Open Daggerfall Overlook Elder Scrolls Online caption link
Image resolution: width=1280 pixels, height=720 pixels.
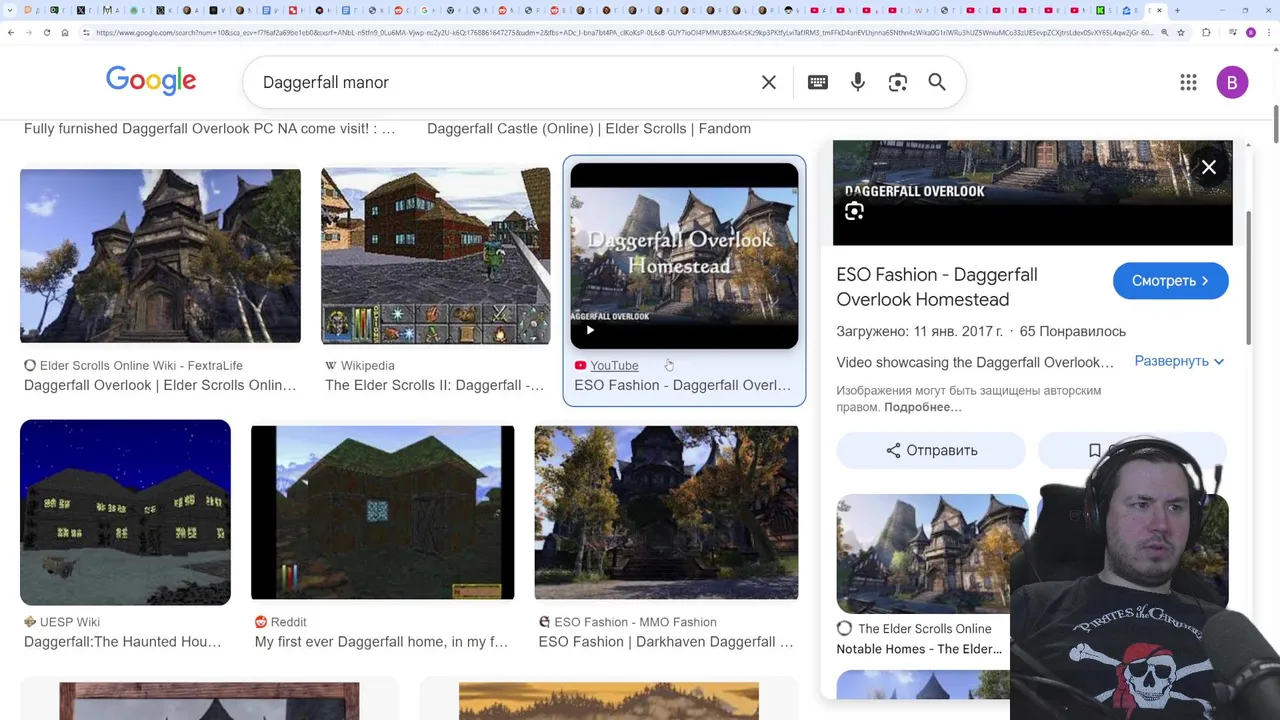(160, 385)
